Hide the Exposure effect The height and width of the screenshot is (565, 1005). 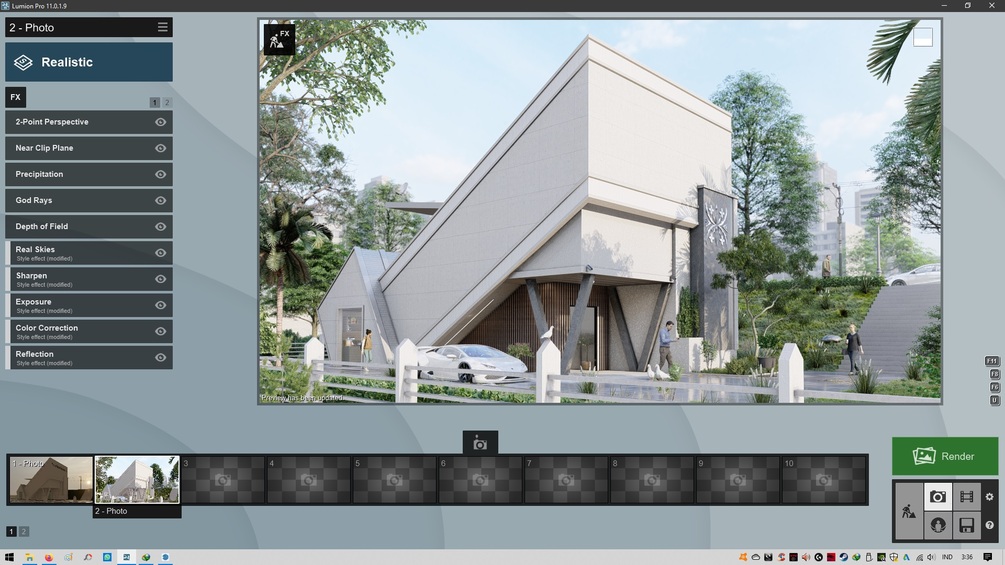click(x=161, y=306)
